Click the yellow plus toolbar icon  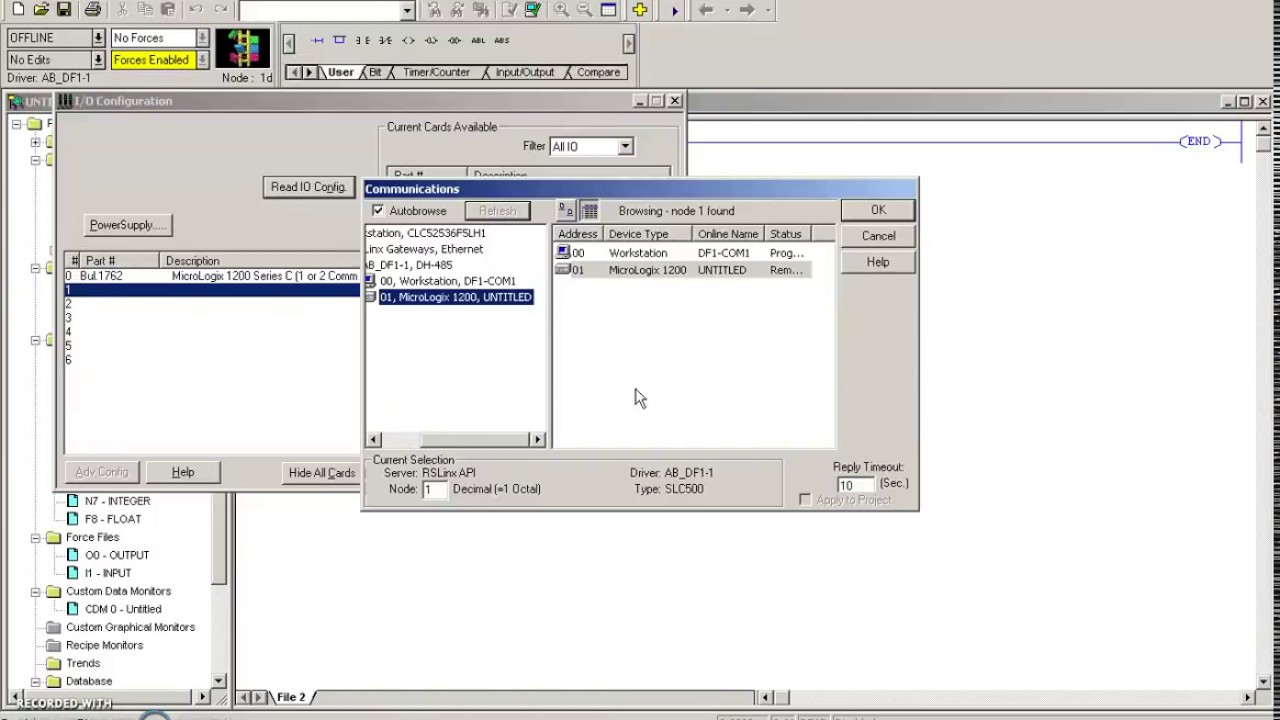point(640,10)
